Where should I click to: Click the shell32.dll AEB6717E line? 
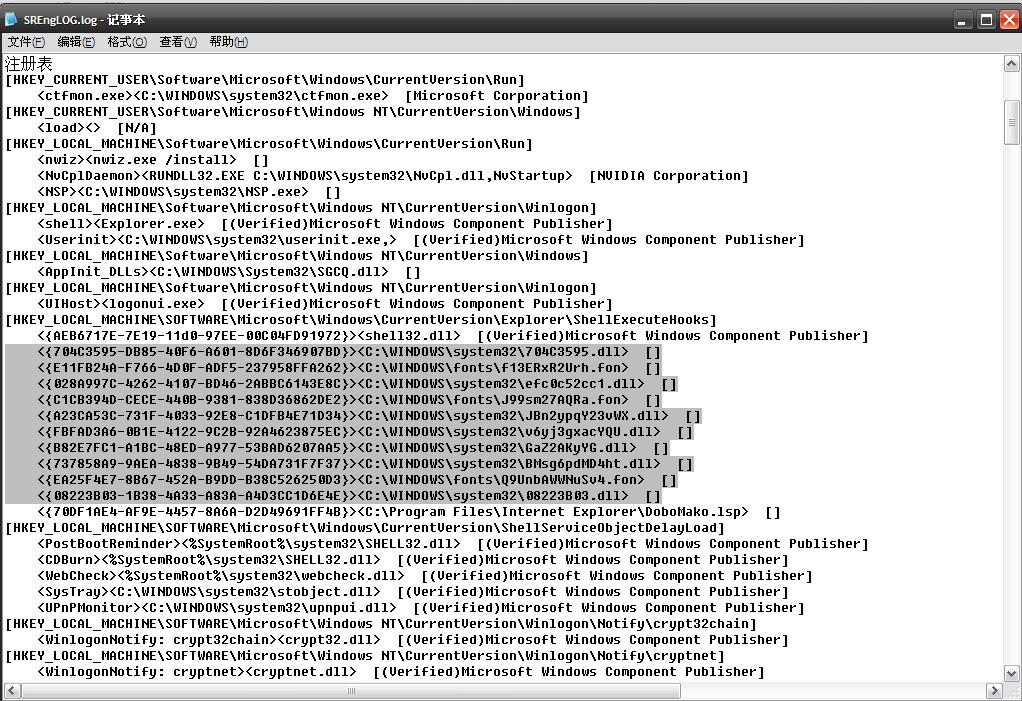453,336
